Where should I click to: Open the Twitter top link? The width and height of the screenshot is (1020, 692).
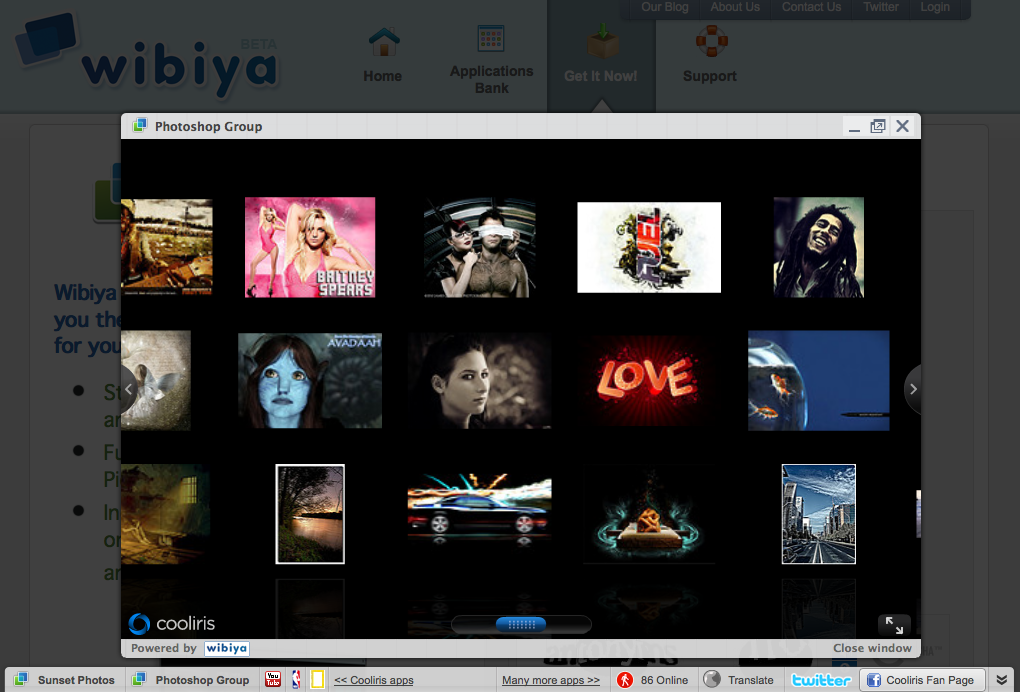881,7
